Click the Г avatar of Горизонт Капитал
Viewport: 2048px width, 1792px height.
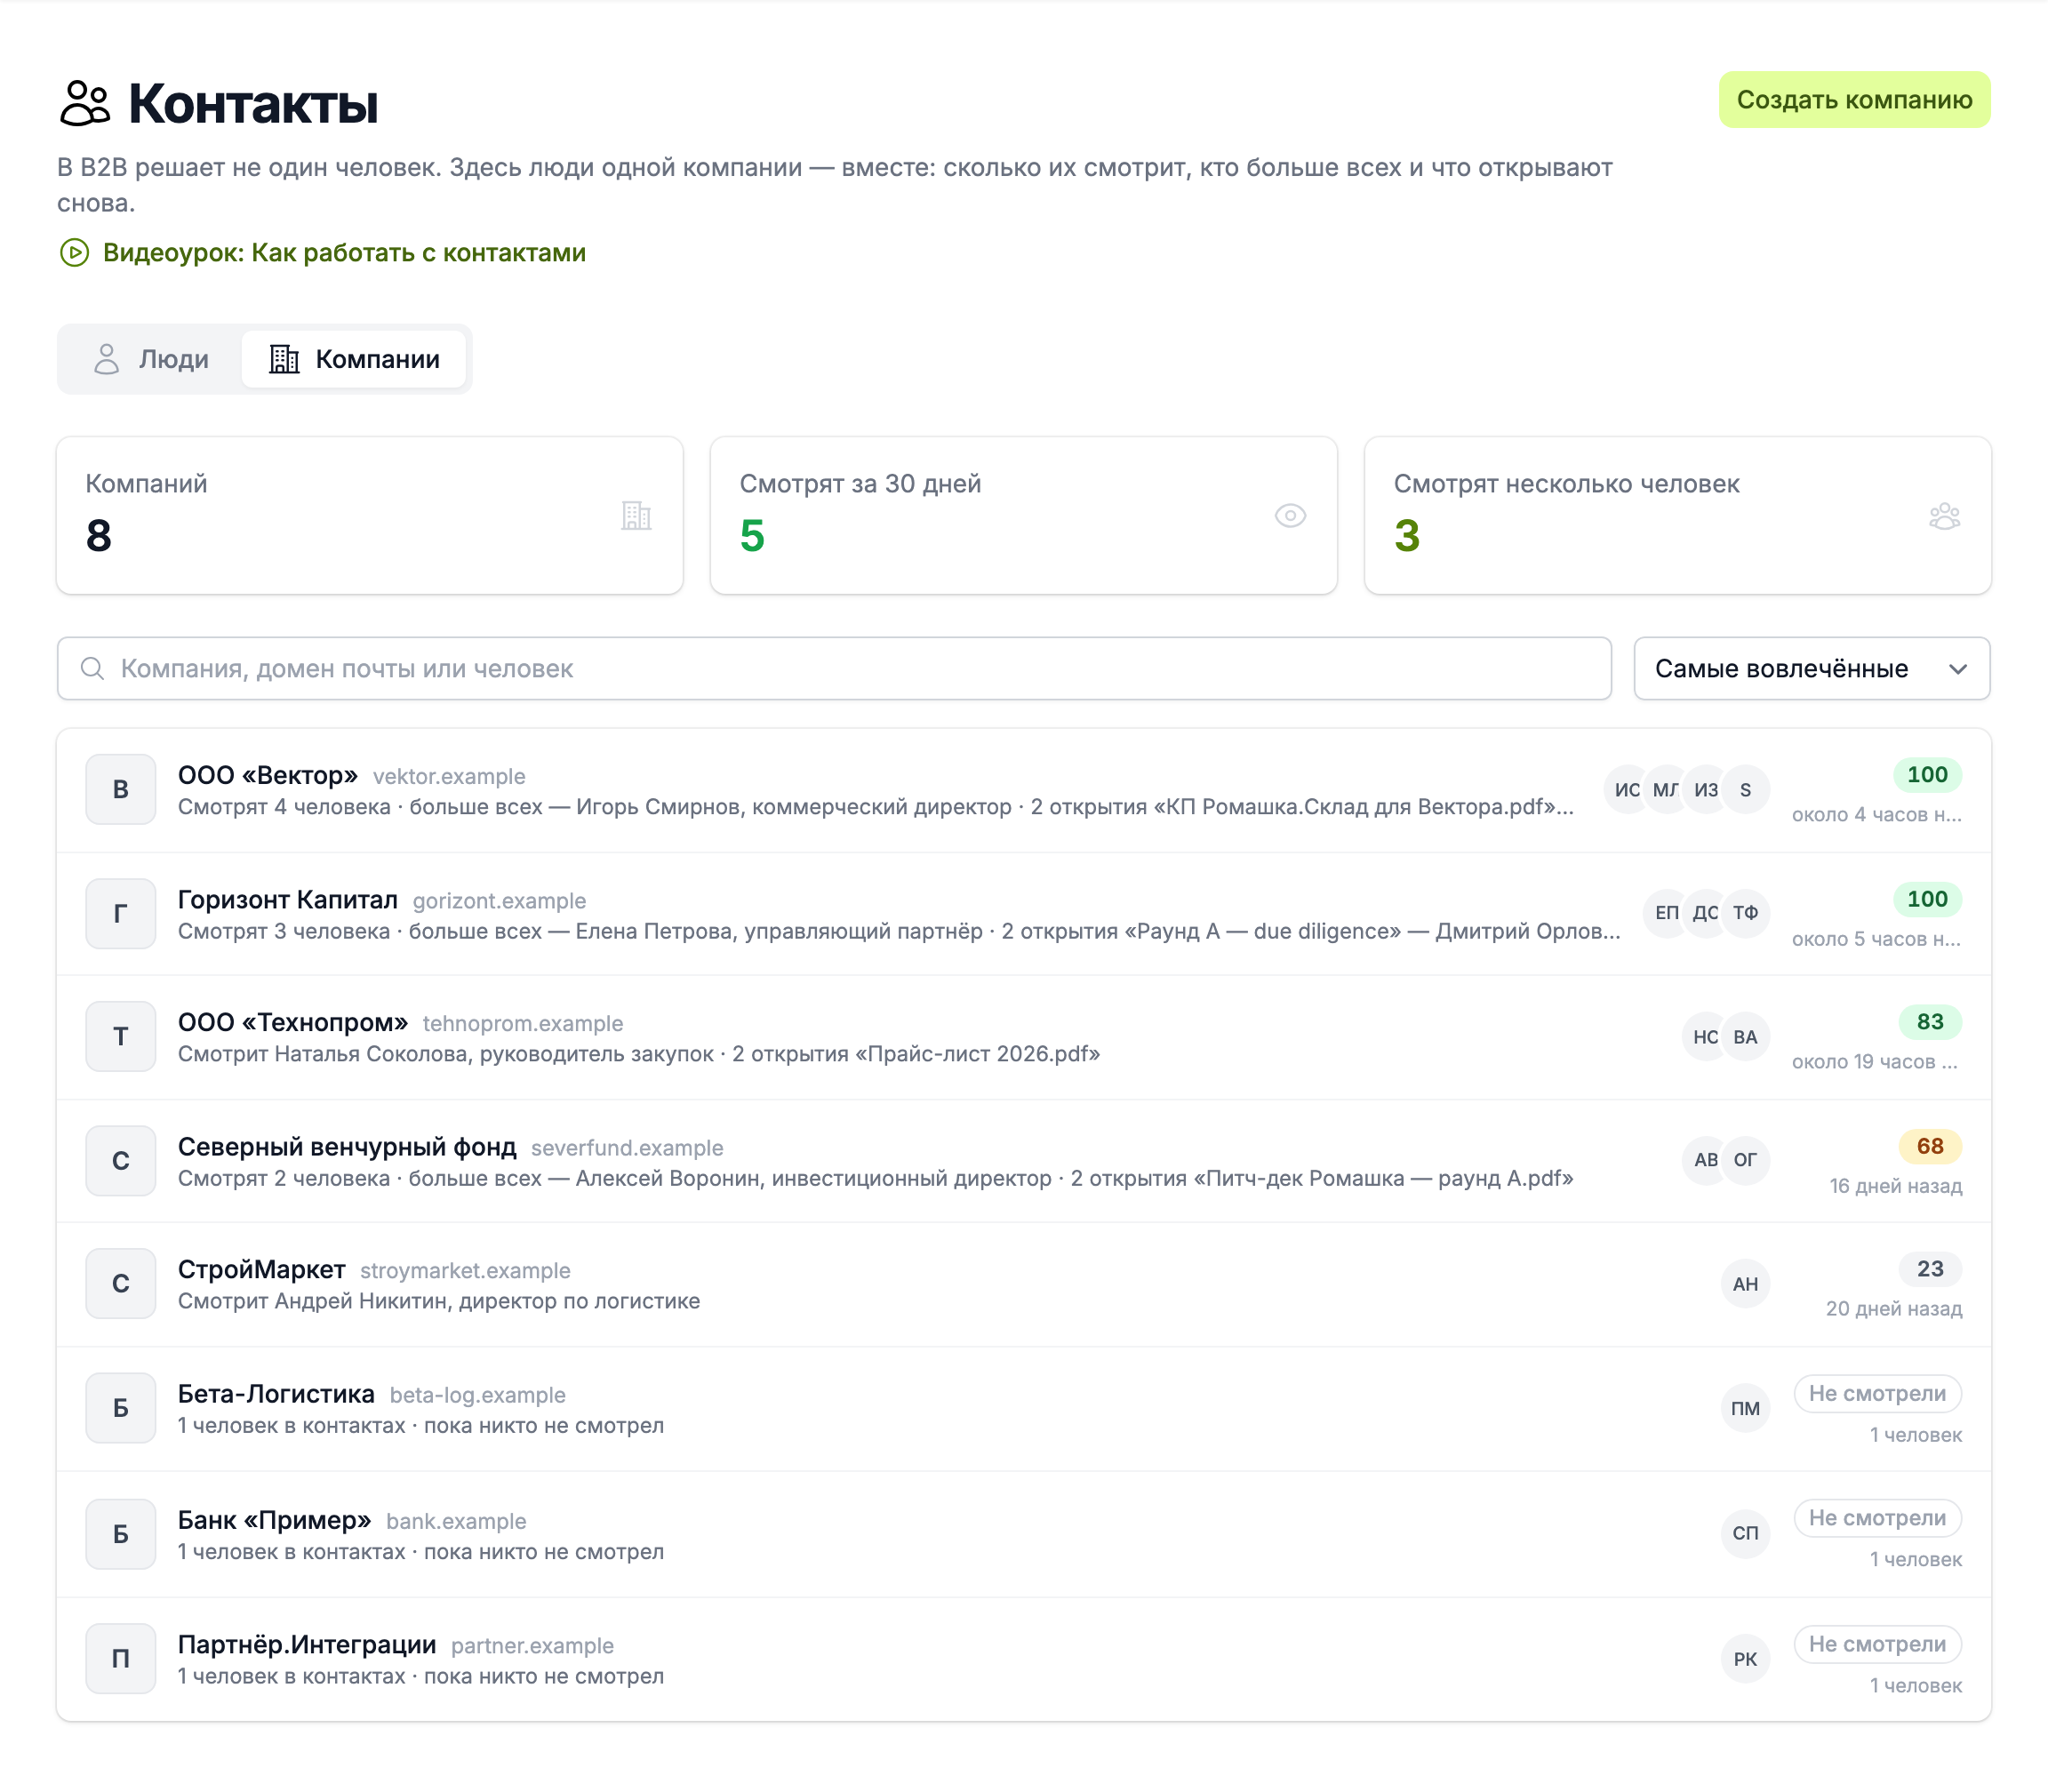(121, 913)
